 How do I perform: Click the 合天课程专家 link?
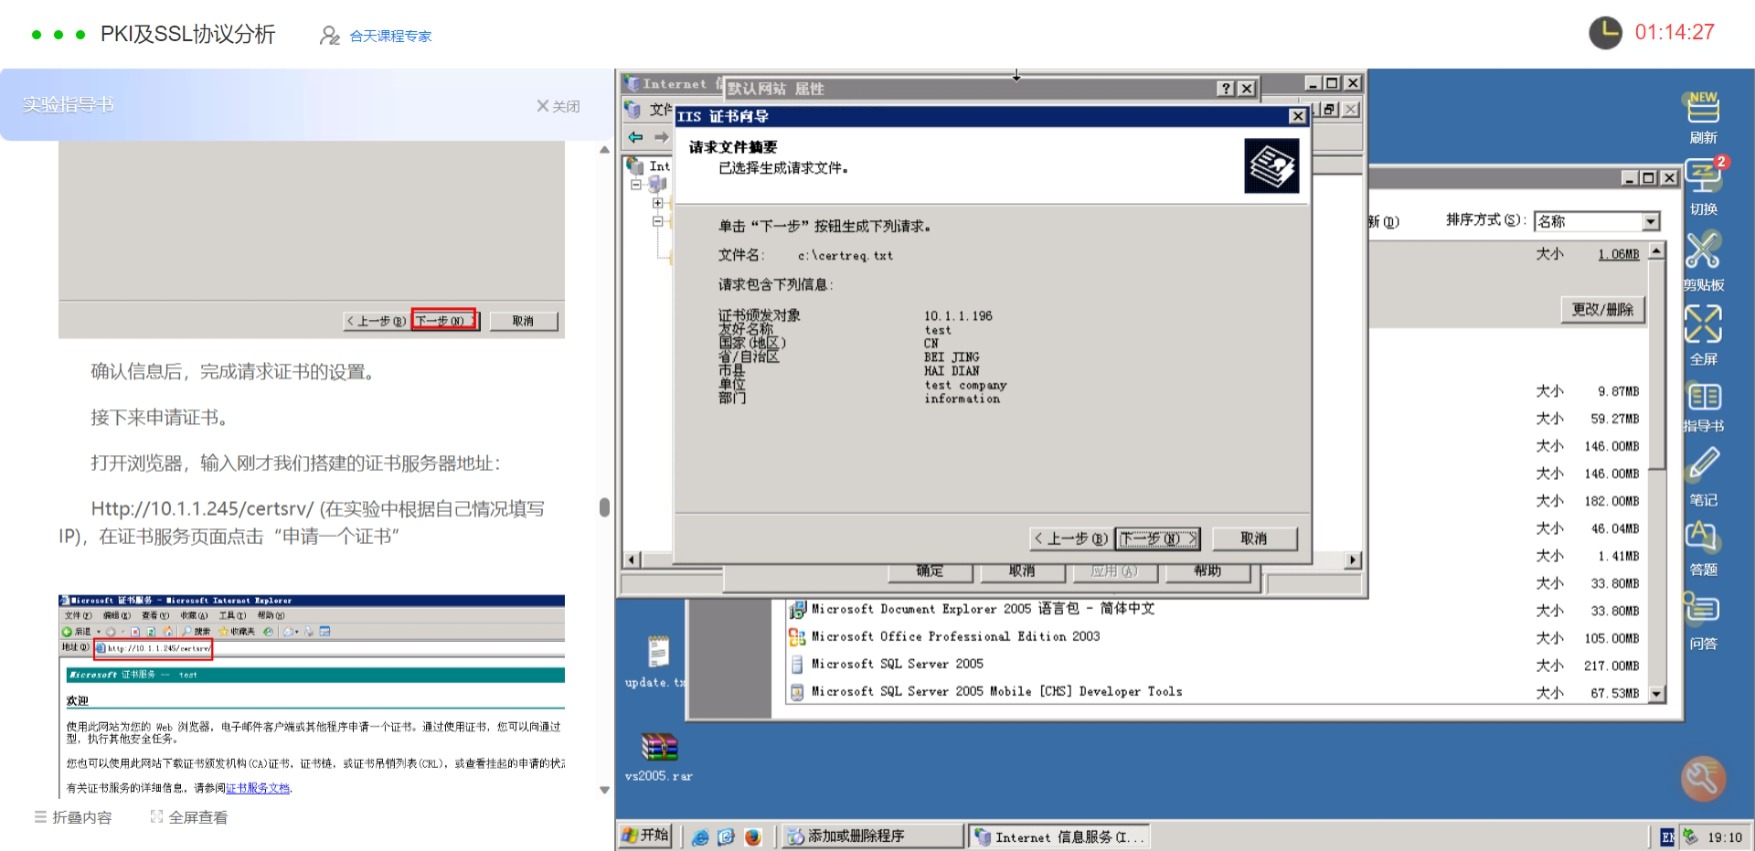click(x=390, y=36)
